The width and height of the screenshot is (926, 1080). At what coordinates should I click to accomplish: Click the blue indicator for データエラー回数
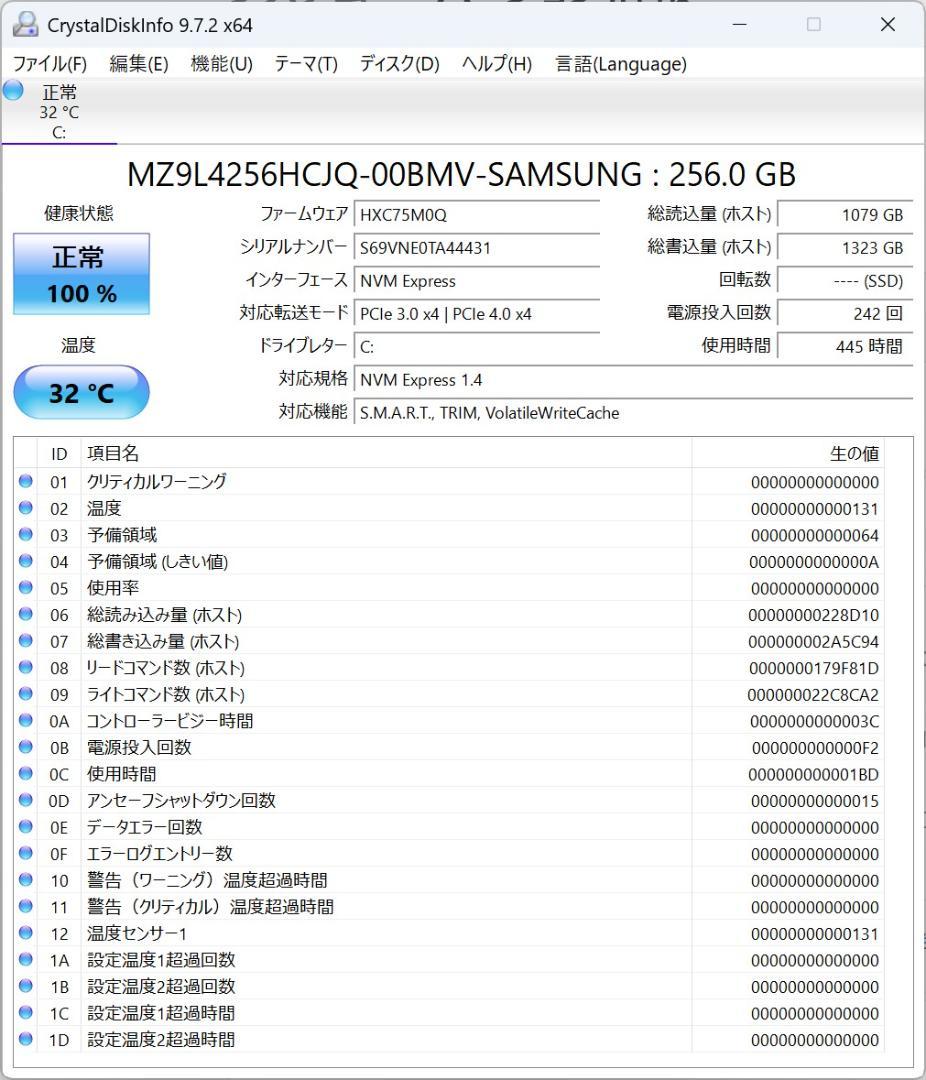coord(28,827)
